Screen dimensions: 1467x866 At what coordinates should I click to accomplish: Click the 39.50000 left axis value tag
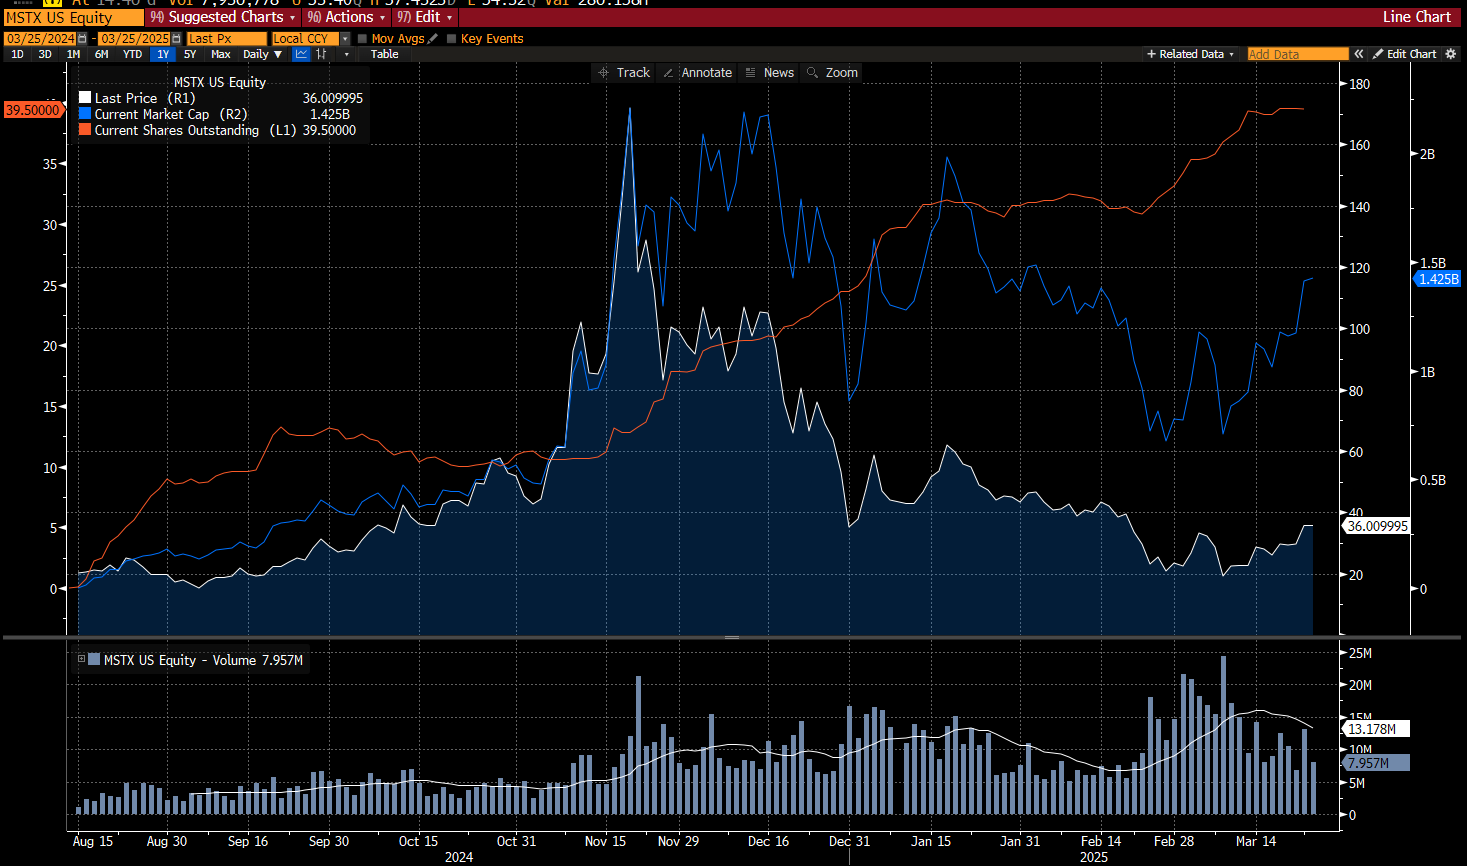coord(33,110)
